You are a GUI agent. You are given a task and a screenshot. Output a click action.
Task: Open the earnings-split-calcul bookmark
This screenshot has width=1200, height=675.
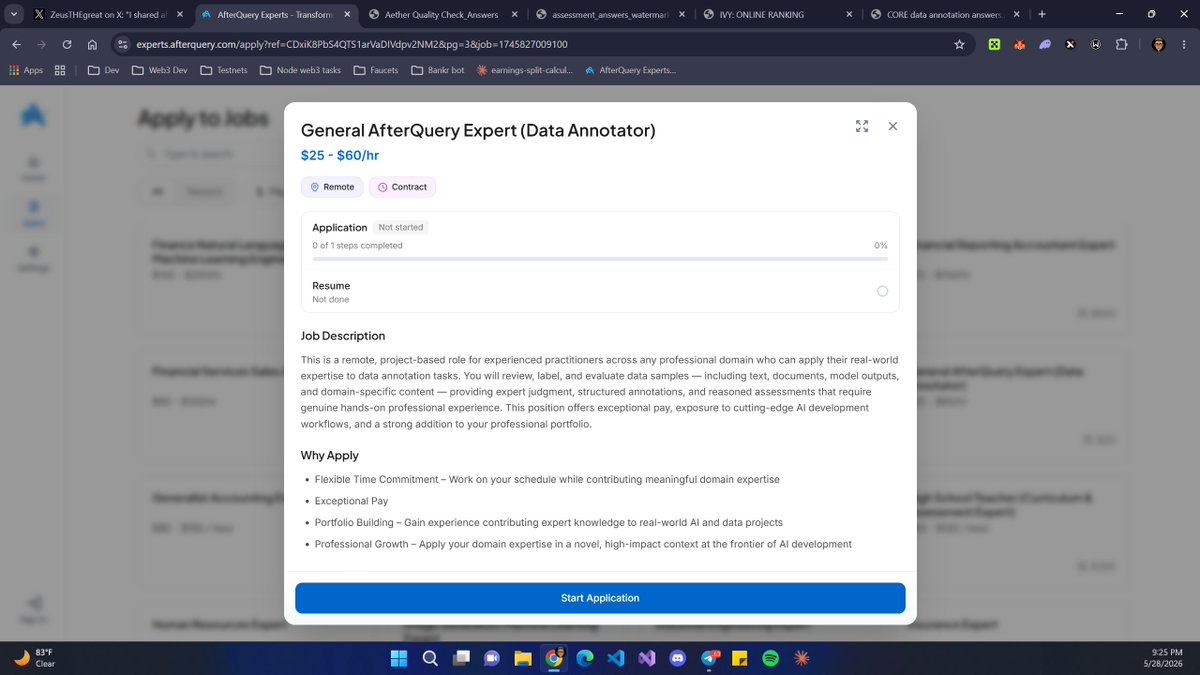(525, 70)
